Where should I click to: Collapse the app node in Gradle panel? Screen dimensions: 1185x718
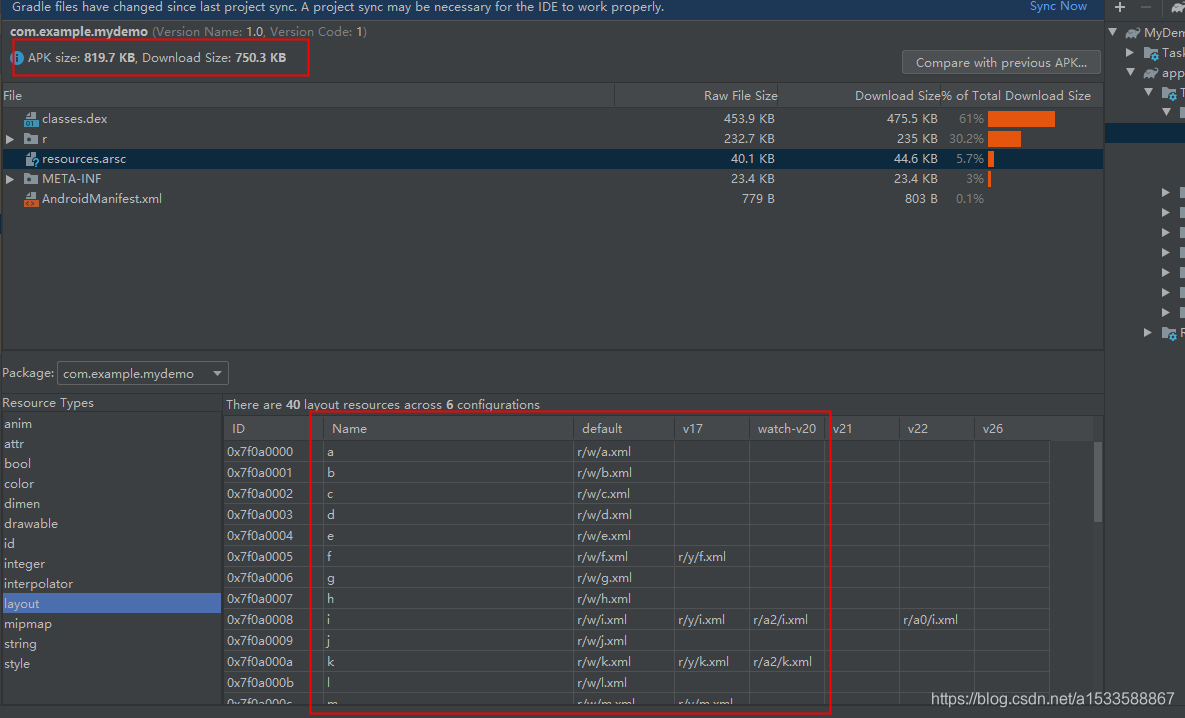(x=1131, y=73)
